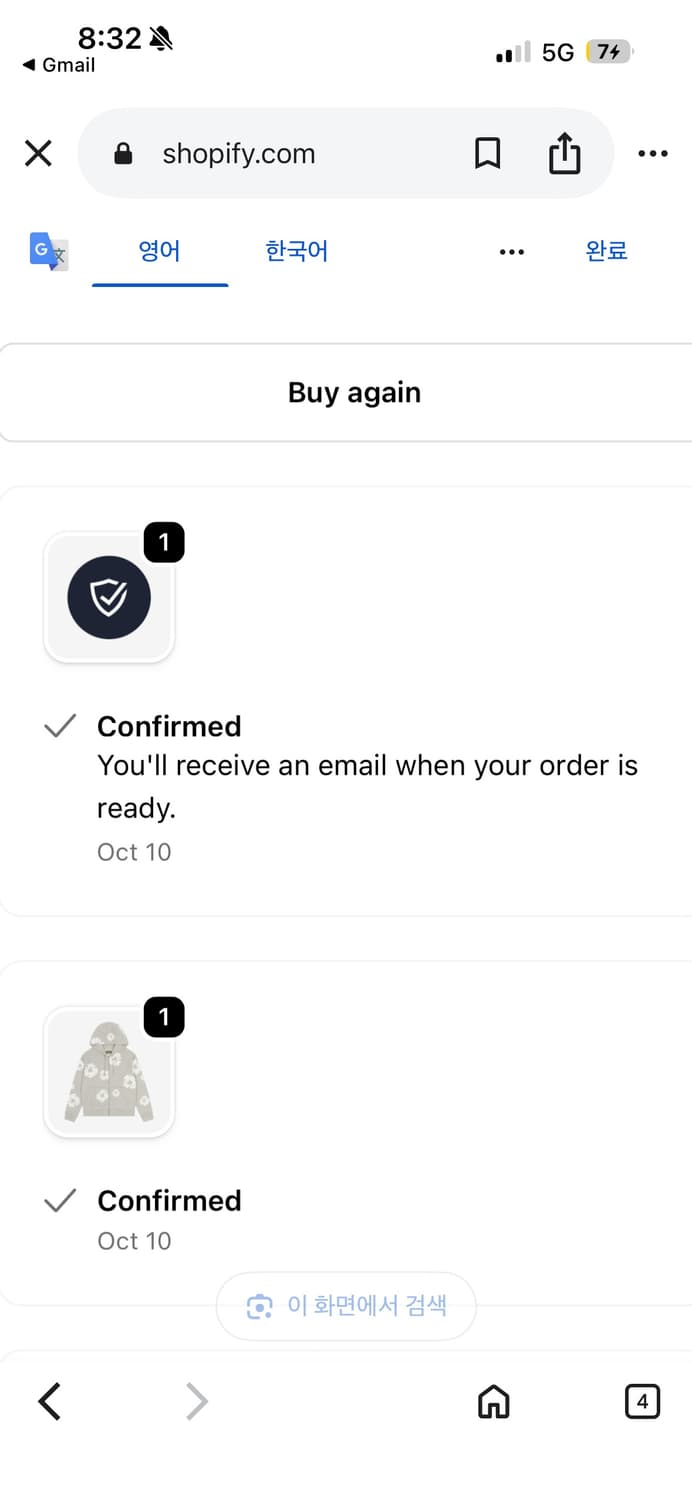Screen dimensions: 692x1500
Task: Select the 영어 language tab
Action: 160,250
